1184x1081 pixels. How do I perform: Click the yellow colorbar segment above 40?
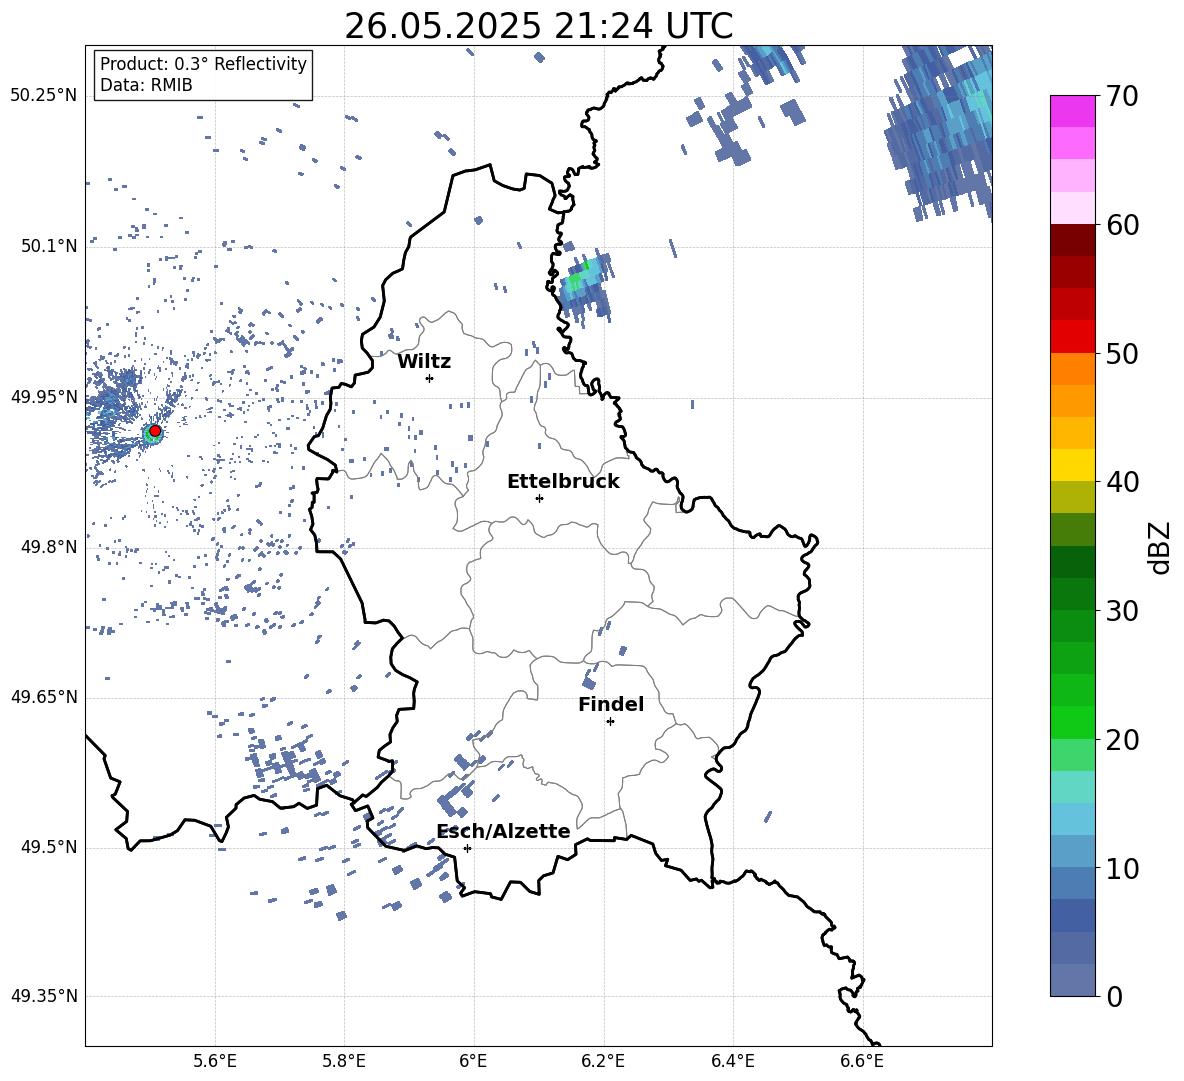click(1072, 465)
